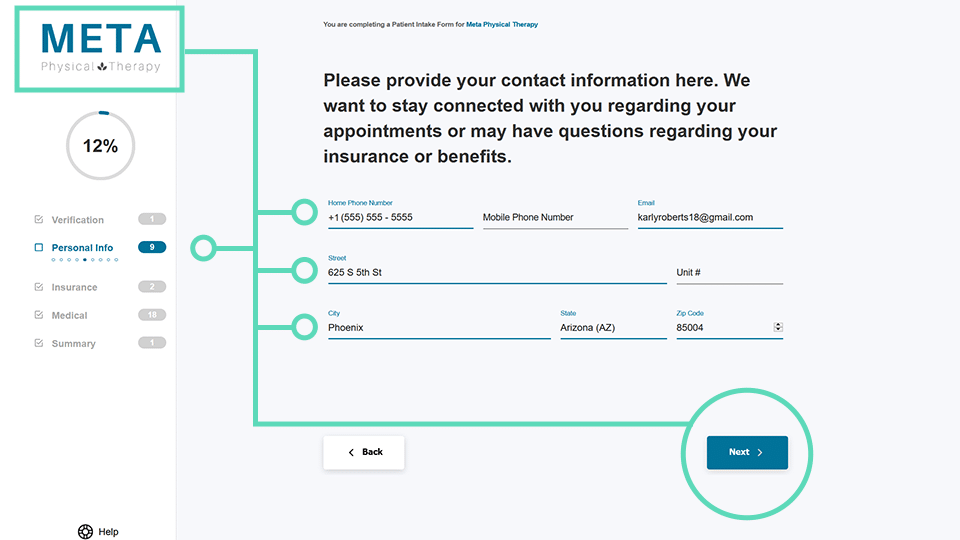The height and width of the screenshot is (540, 960).
Task: Click the Insurance step checkmark icon
Action: [x=39, y=287]
